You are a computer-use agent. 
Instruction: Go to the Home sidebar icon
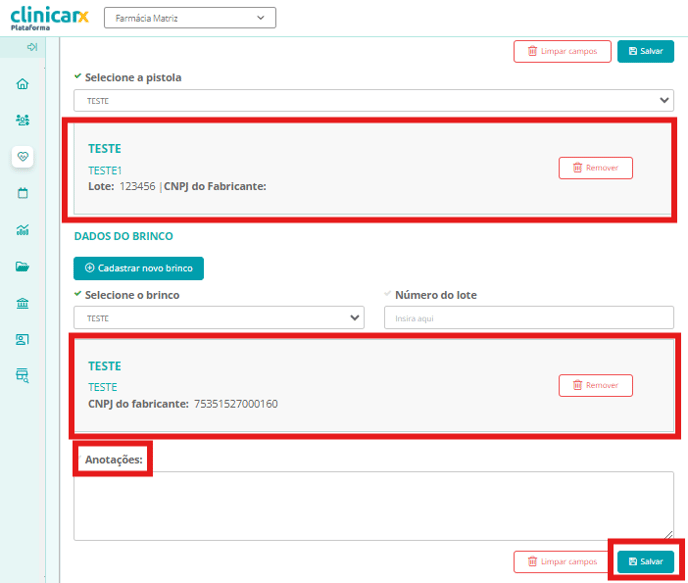(23, 84)
